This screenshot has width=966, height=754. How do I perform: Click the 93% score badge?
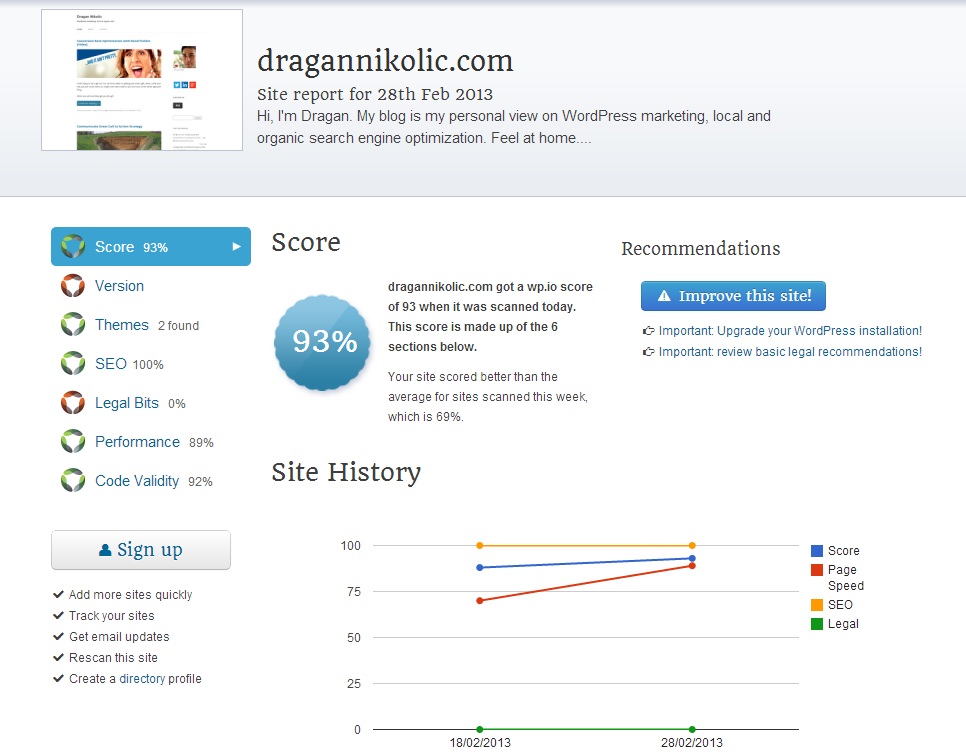(x=324, y=342)
